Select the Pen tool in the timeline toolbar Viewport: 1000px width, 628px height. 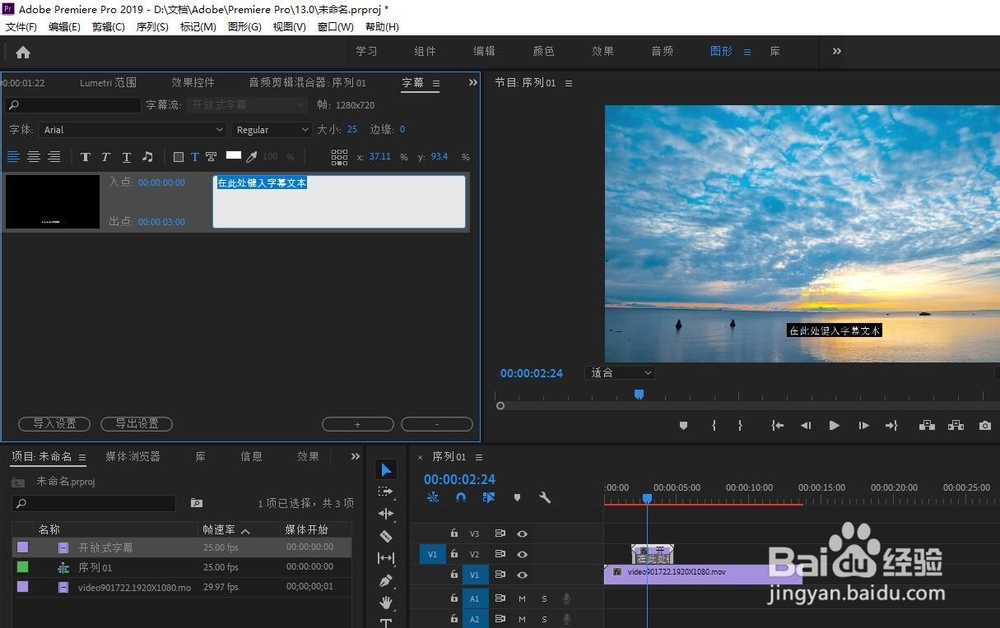pos(387,580)
